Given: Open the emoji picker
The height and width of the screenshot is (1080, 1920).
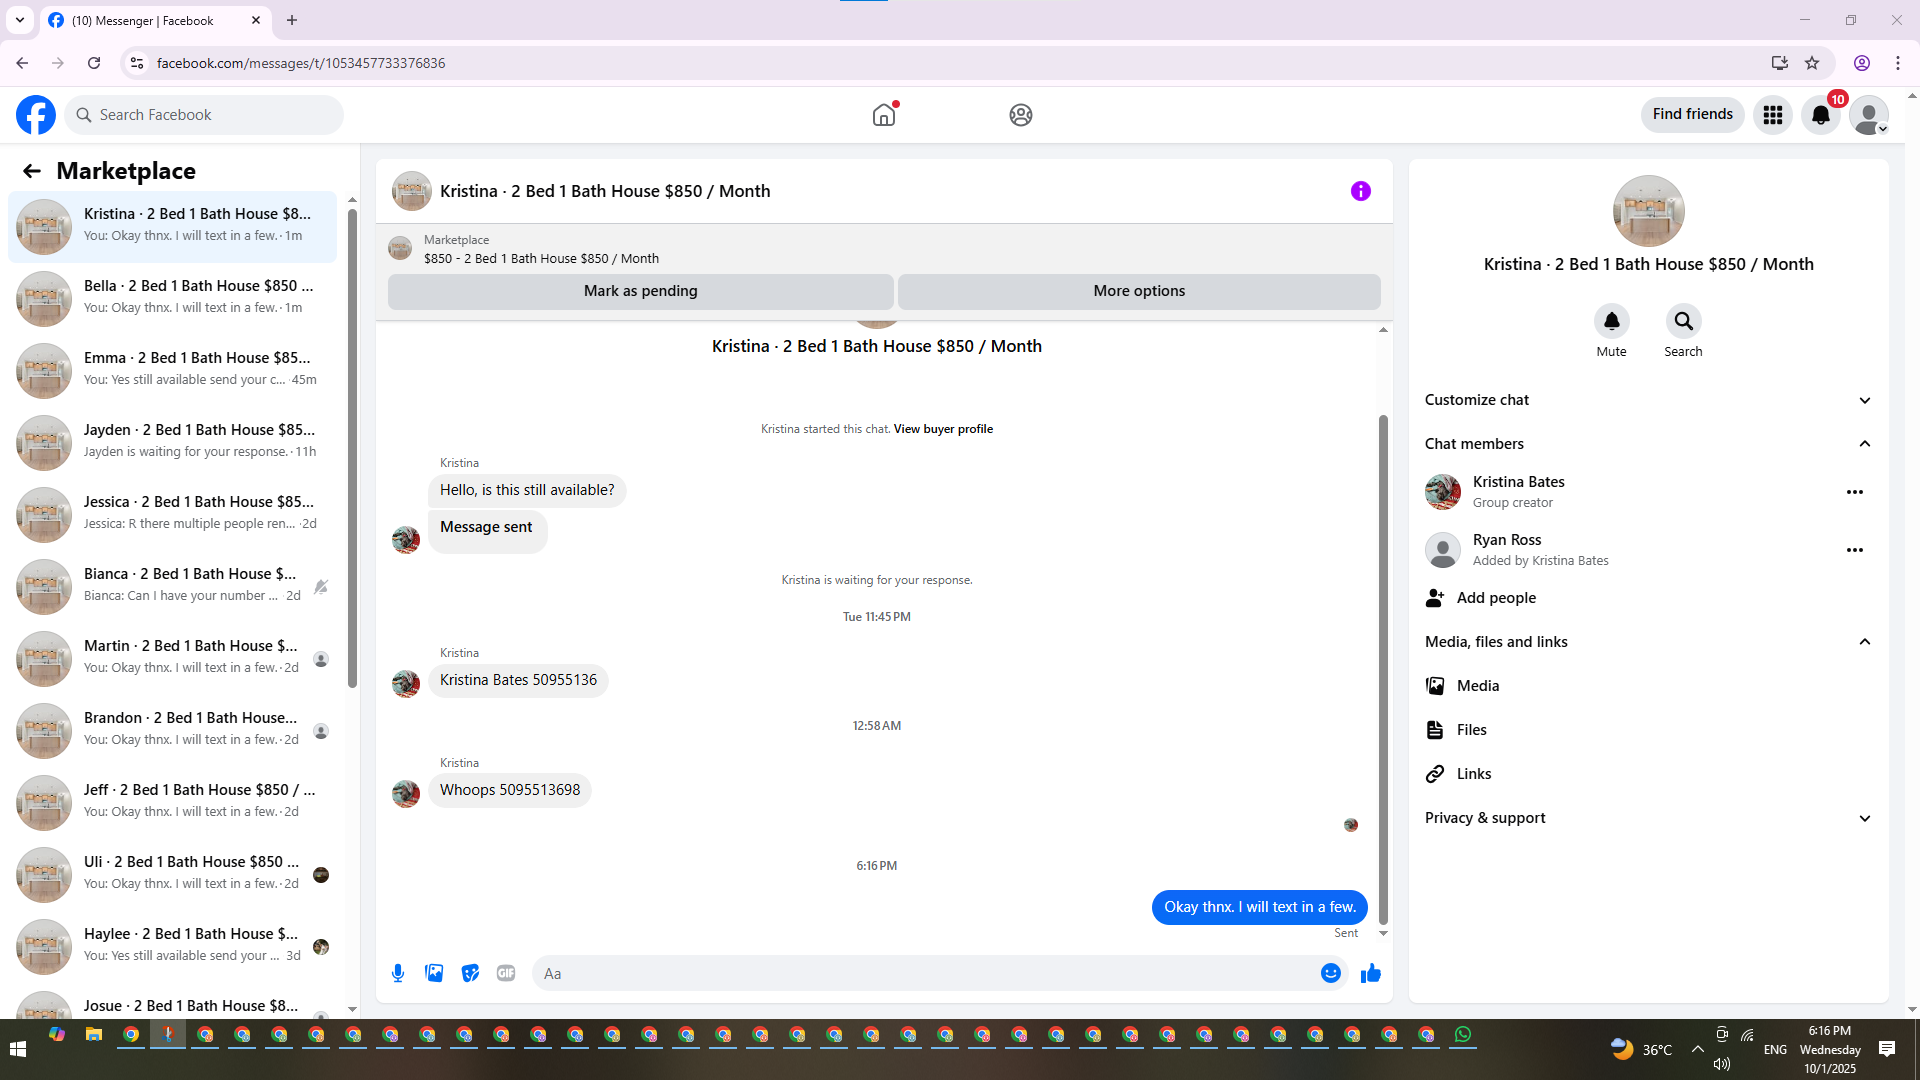Looking at the screenshot, I should [1330, 973].
